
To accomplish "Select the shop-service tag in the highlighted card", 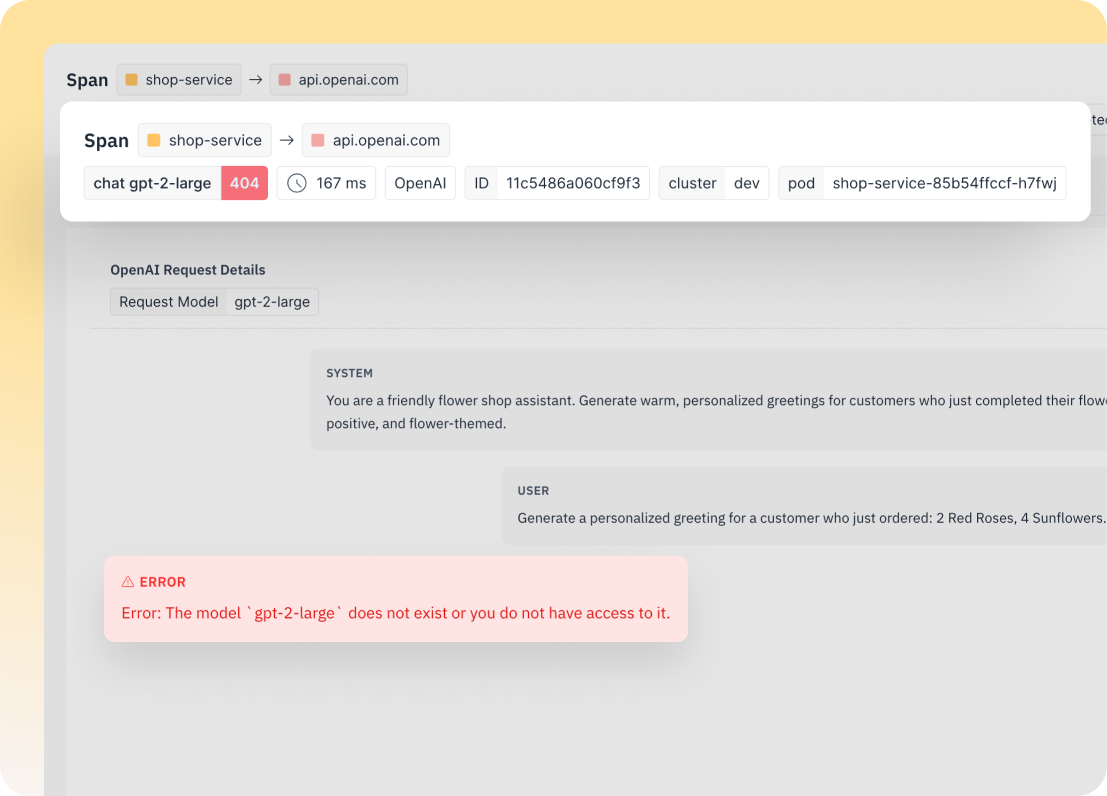I will pos(205,141).
